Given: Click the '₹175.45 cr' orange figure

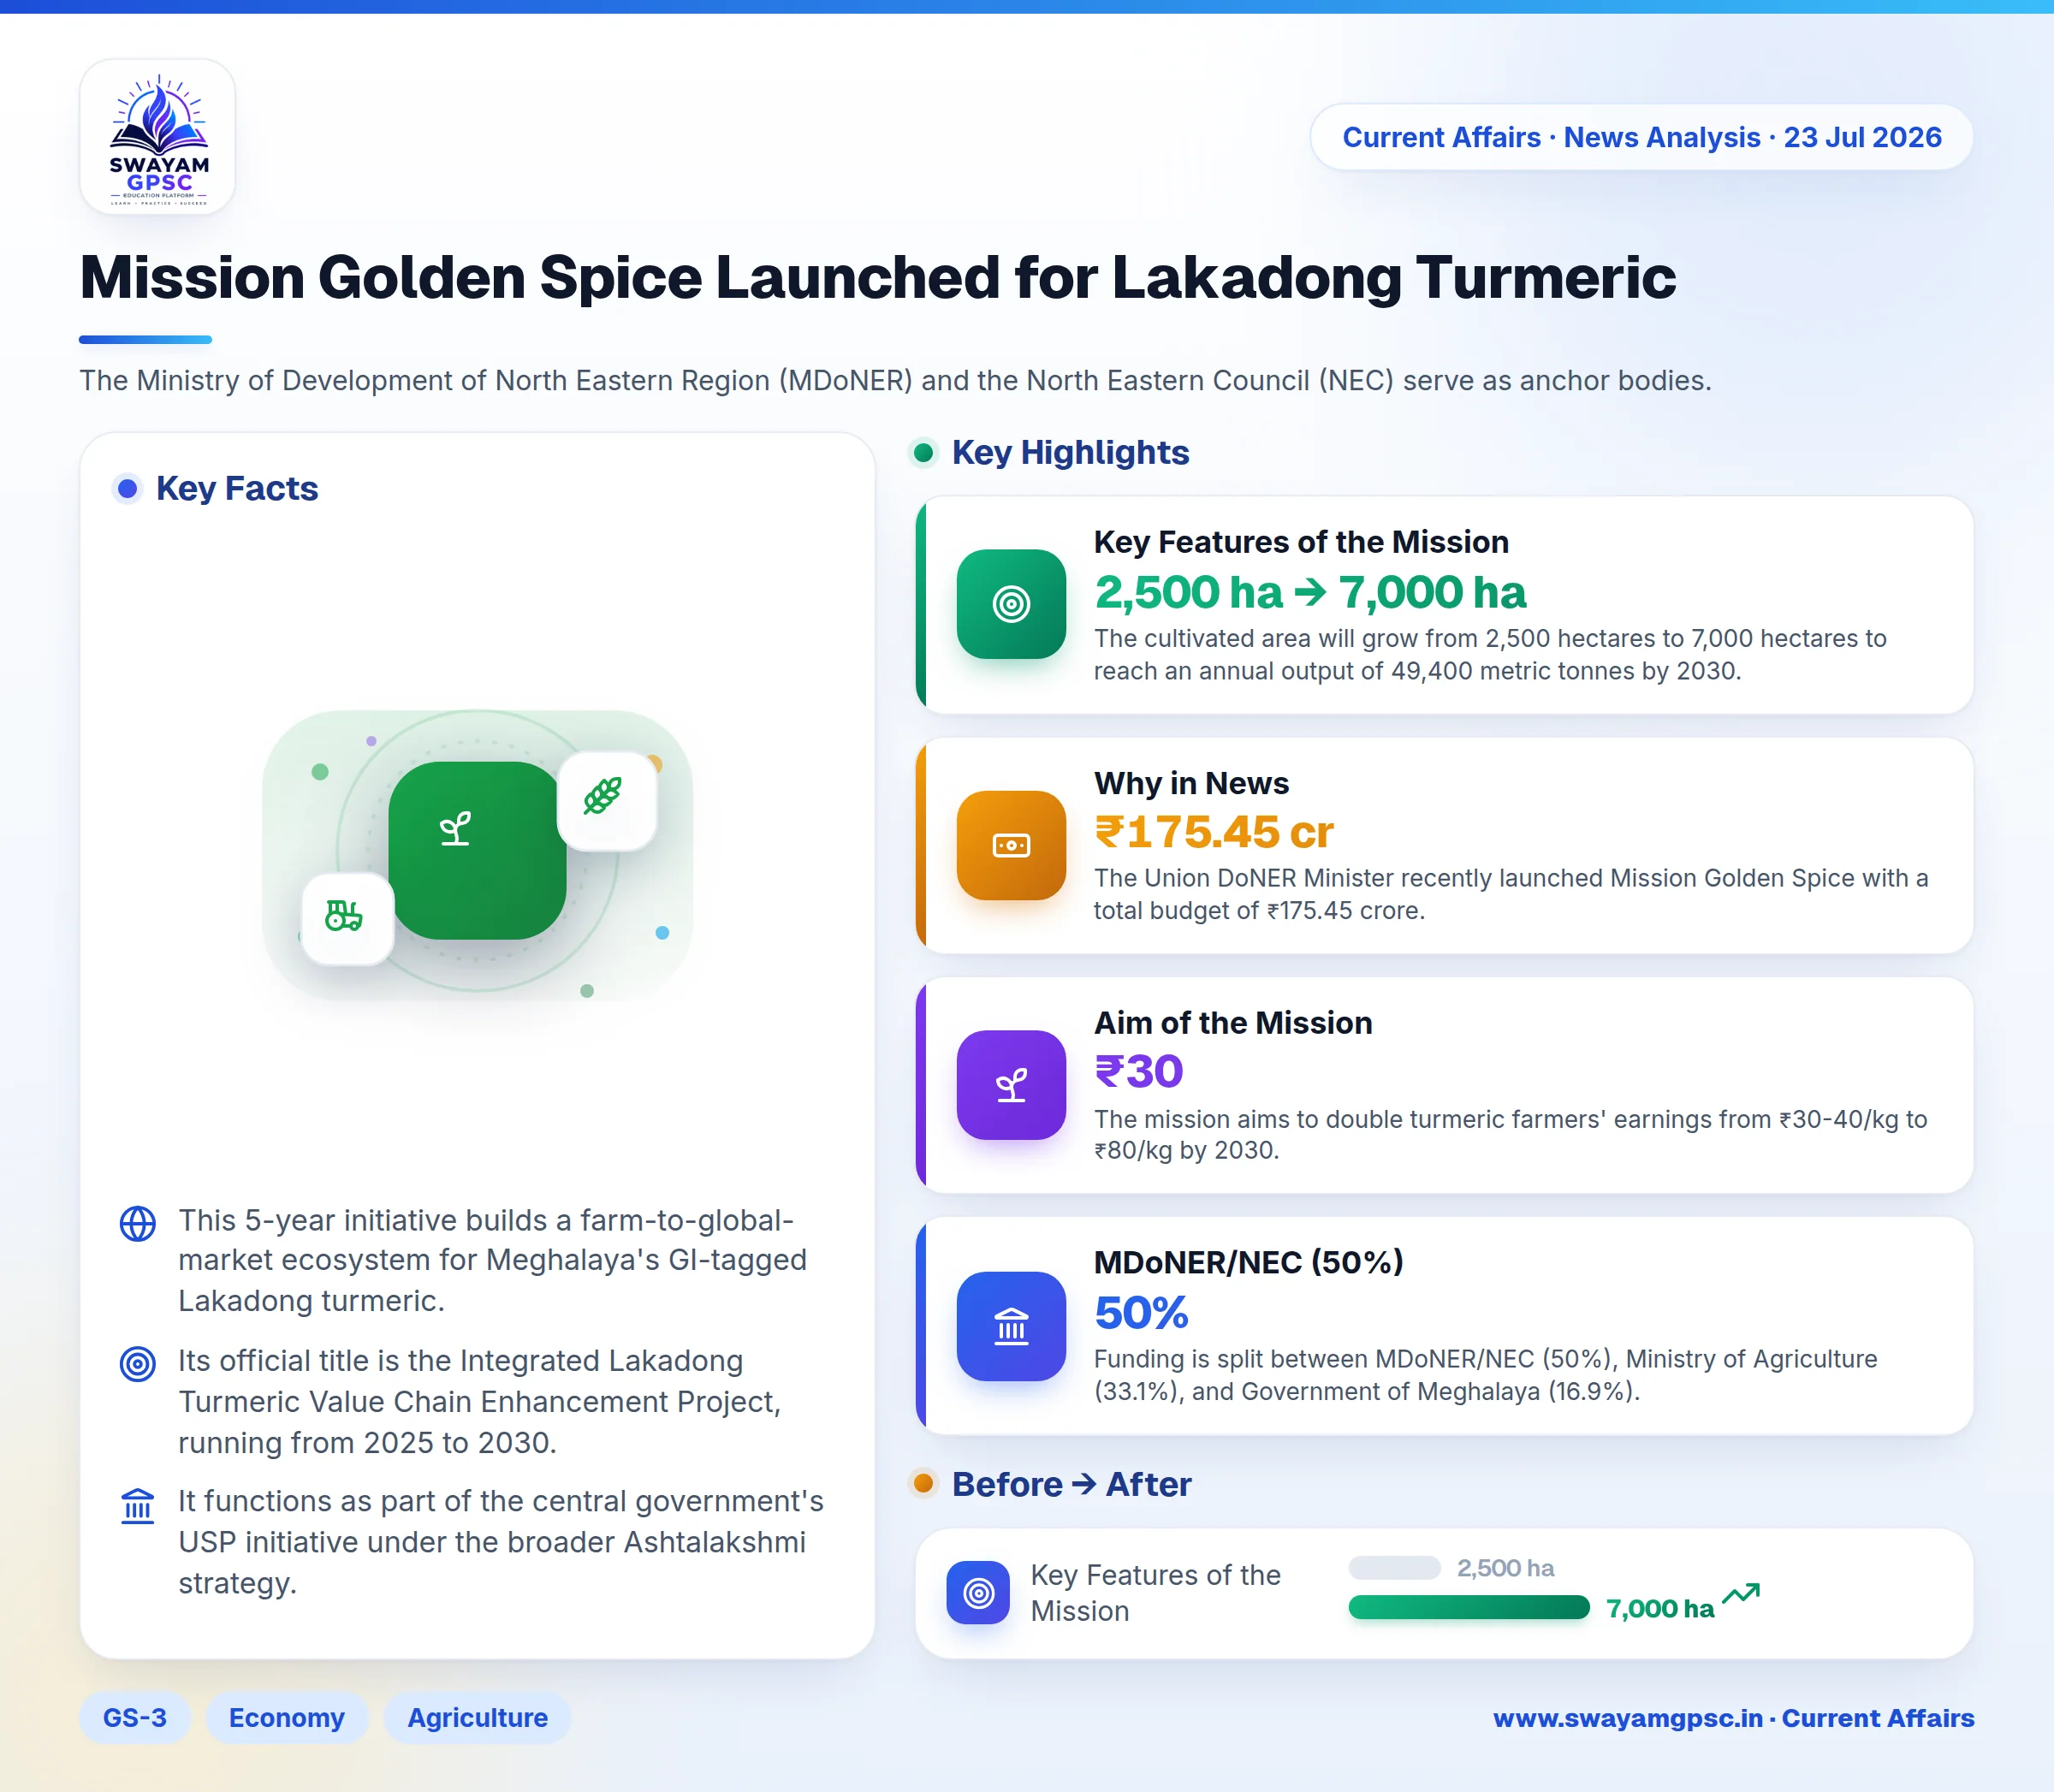Looking at the screenshot, I should click(x=1214, y=832).
